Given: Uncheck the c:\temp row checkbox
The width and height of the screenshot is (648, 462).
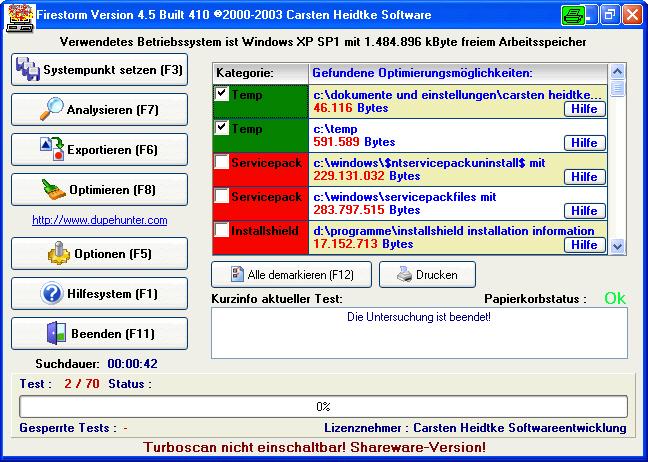Looking at the screenshot, I should click(222, 127).
